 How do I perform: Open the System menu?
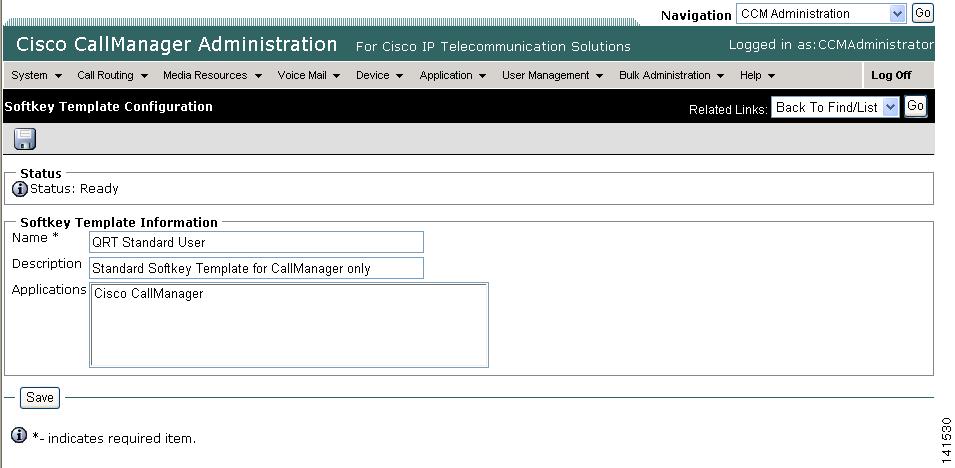(x=37, y=76)
